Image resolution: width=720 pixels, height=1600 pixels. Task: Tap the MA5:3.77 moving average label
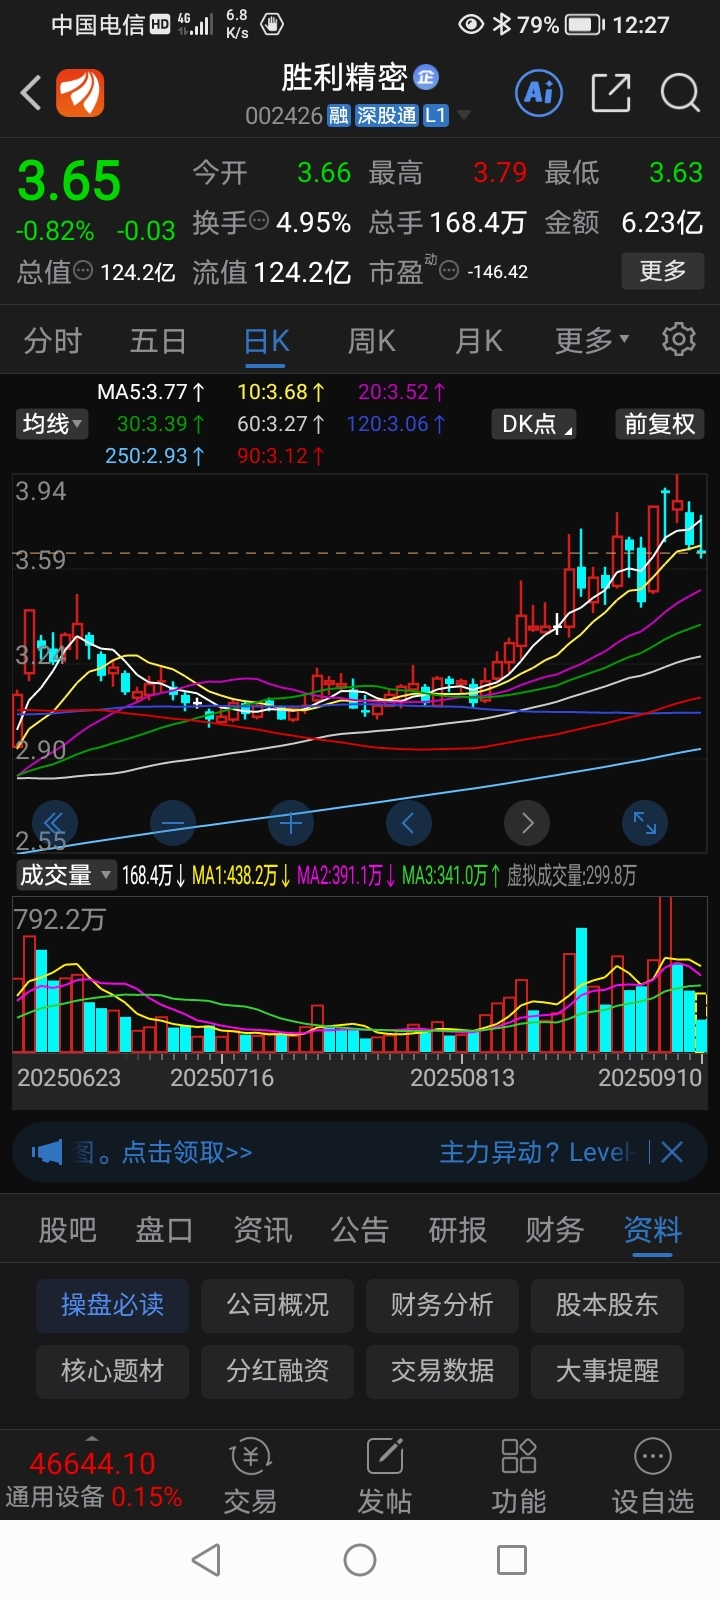151,392
